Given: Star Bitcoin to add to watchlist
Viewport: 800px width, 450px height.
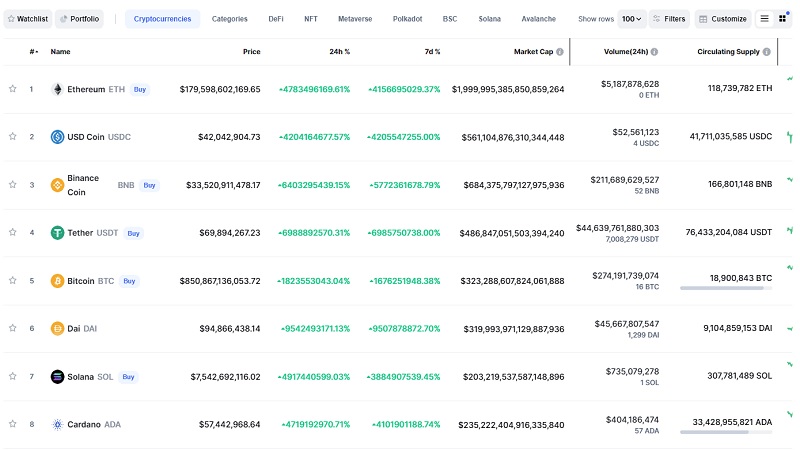Looking at the screenshot, I should pos(13,280).
